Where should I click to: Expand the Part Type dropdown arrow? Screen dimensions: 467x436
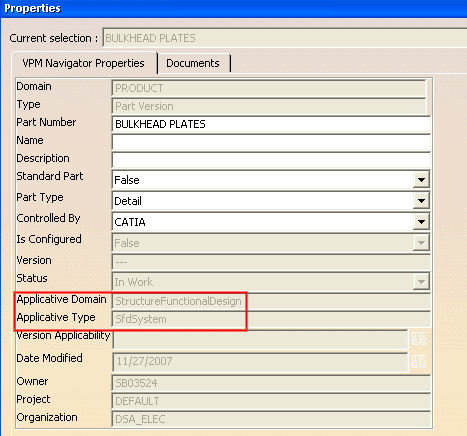point(421,201)
